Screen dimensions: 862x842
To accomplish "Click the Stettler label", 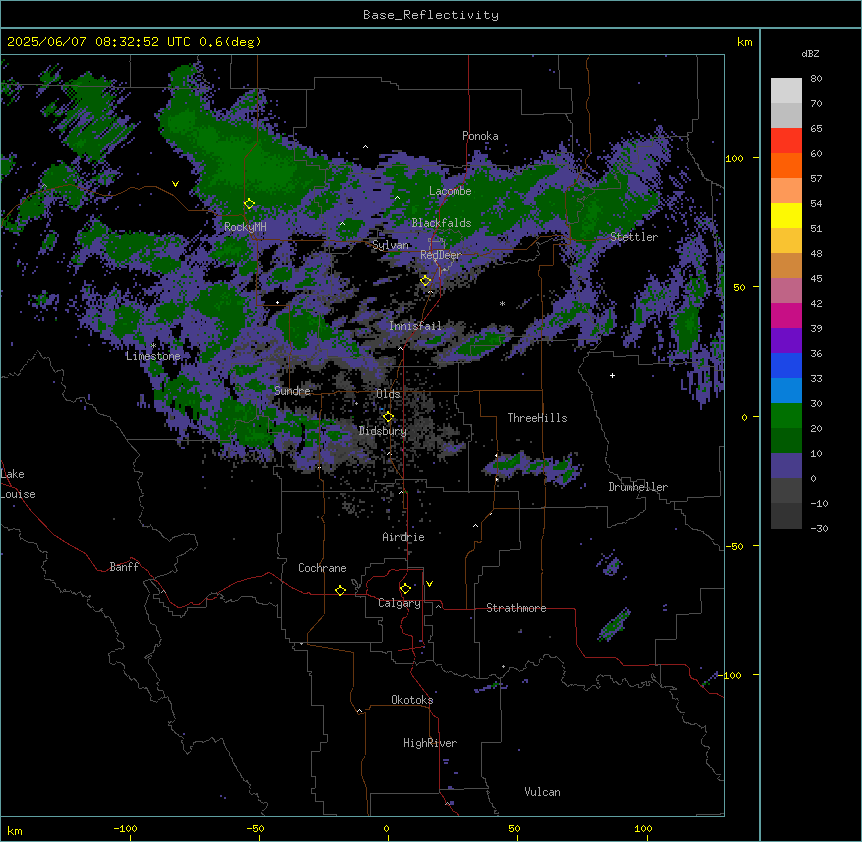I will [x=634, y=237].
